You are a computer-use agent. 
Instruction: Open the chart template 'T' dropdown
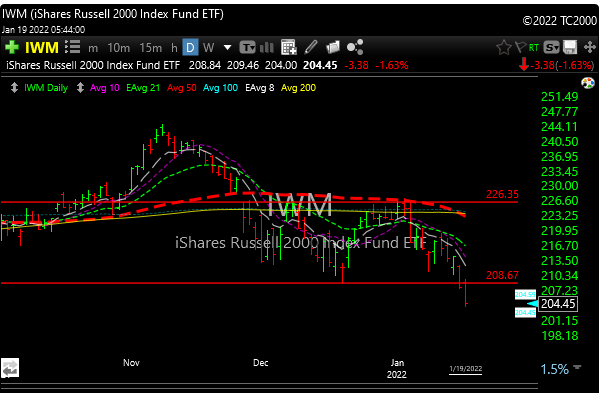(x=248, y=48)
